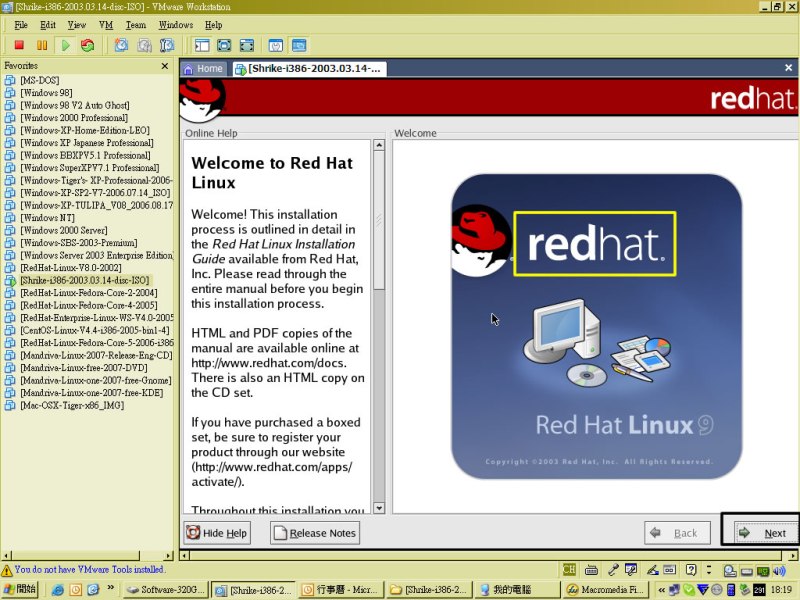Switch to Software-320G taskbar button
Viewport: 800px width, 600px height.
coord(166,590)
